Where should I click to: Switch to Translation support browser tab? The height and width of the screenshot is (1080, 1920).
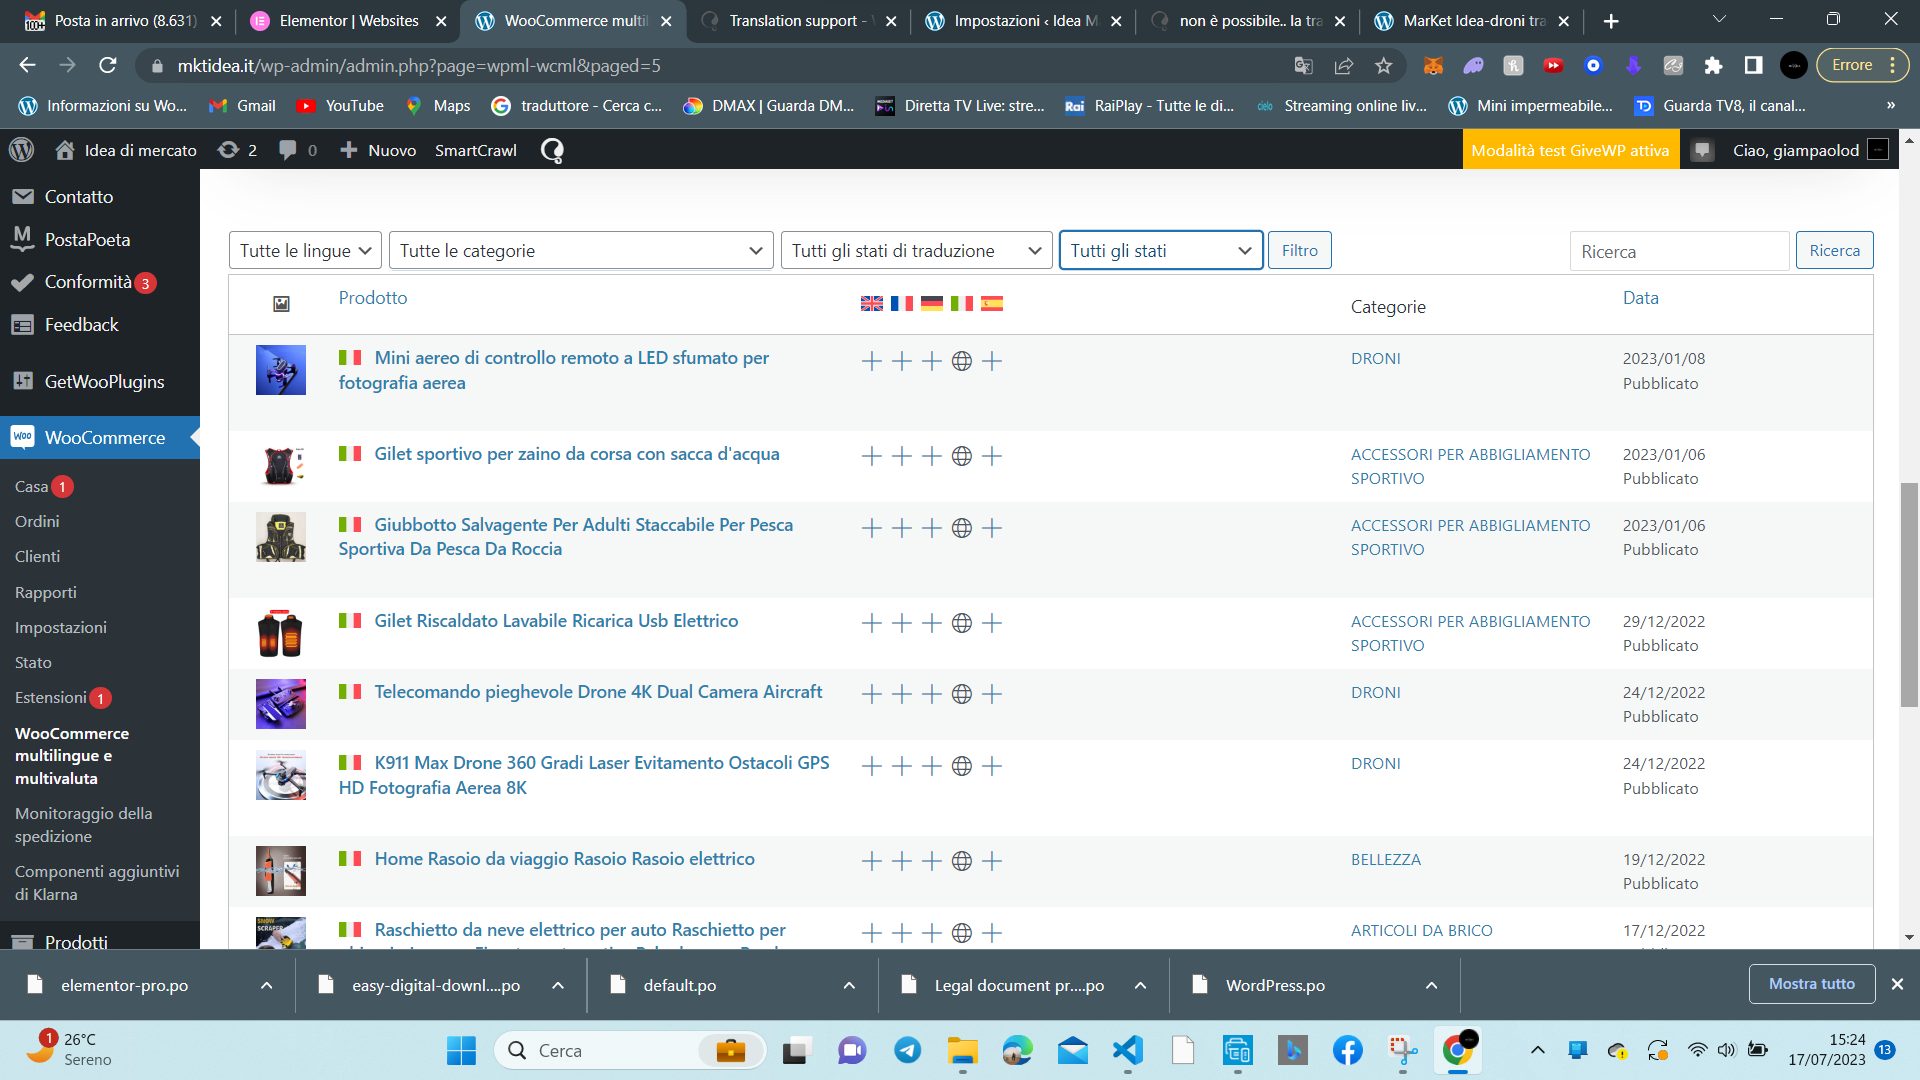797,20
